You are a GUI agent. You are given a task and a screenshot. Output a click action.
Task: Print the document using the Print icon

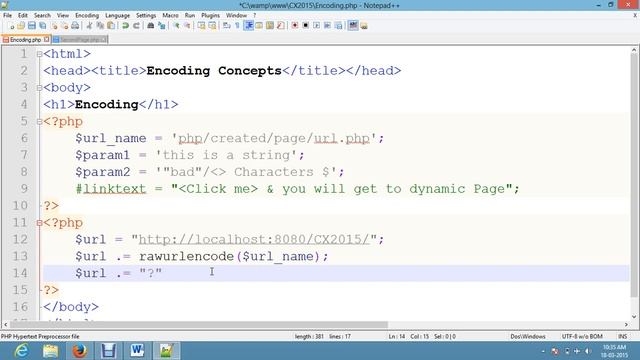[76, 26]
